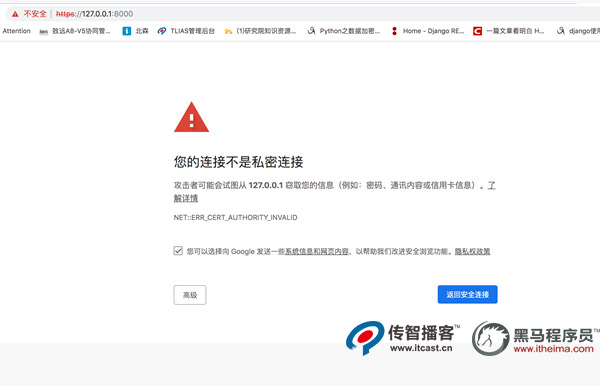Click the 不安全 security label

(x=35, y=14)
